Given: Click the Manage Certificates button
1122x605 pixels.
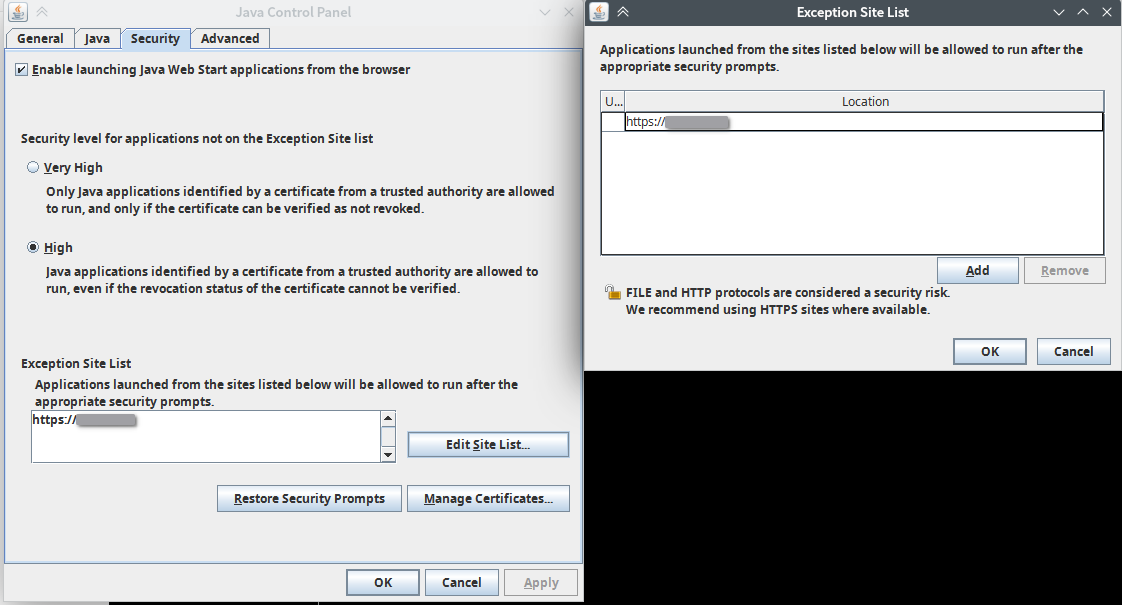Looking at the screenshot, I should click(x=488, y=498).
